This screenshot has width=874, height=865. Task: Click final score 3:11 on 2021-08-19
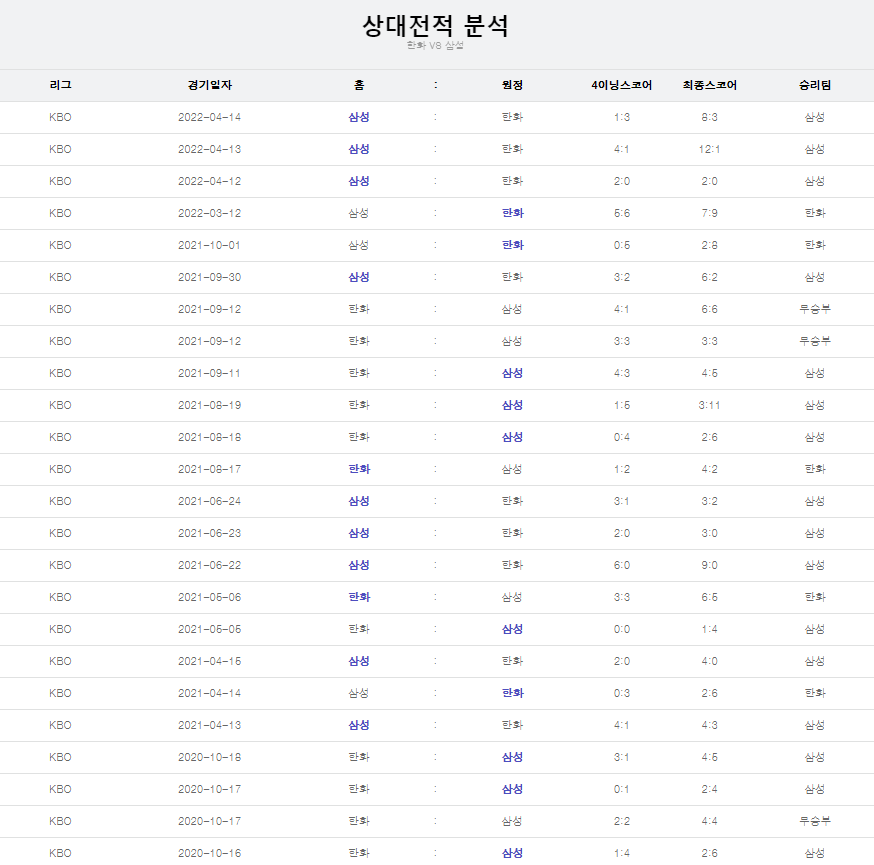tap(710, 405)
